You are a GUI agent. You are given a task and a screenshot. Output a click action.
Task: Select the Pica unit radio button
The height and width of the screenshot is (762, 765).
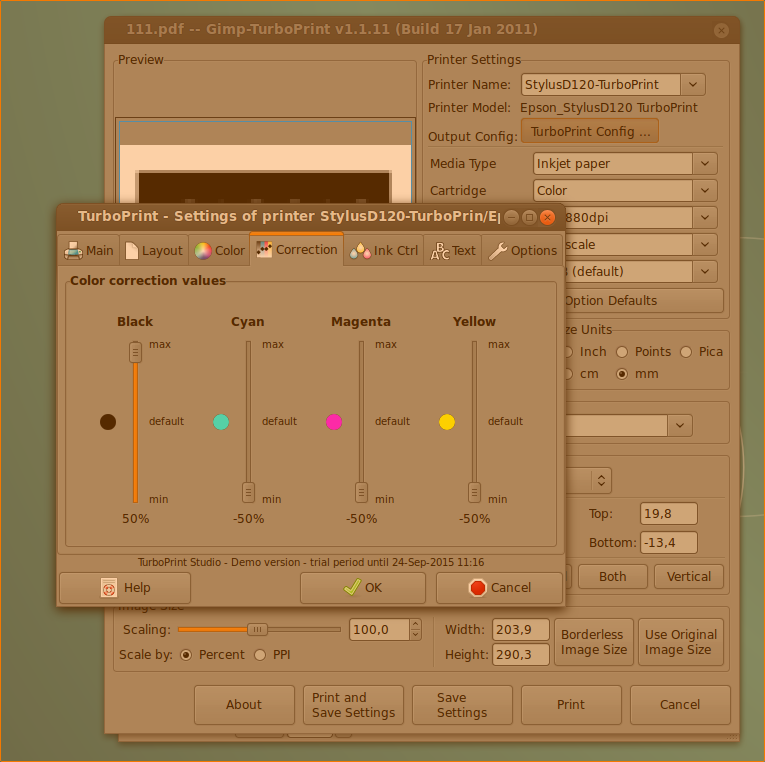point(686,352)
